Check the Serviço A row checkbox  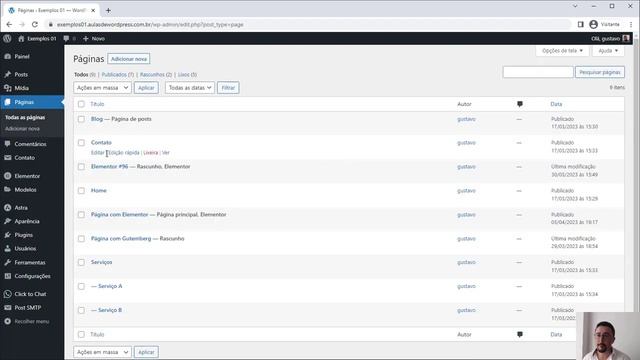click(x=81, y=286)
